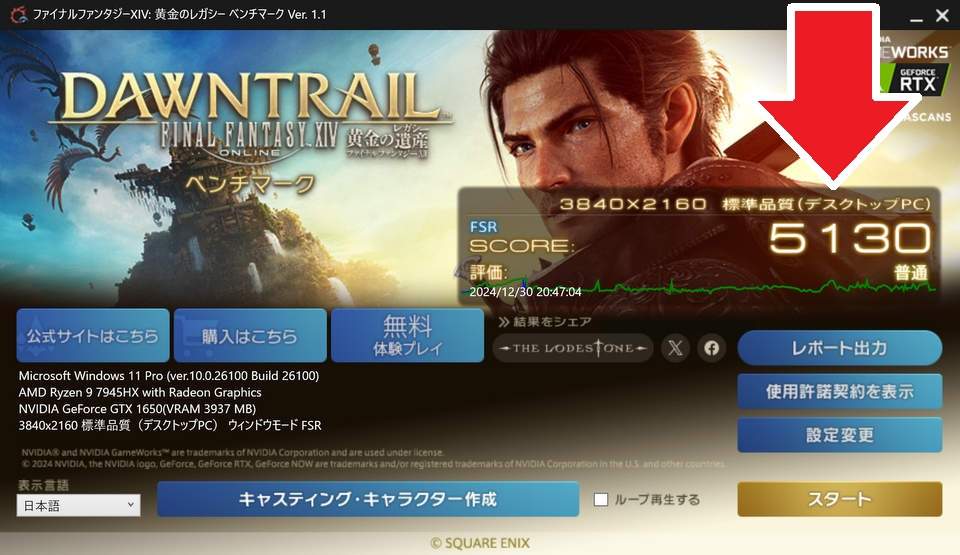Expand the 日本語 dropdown arrow
This screenshot has width=960, height=555.
130,505
